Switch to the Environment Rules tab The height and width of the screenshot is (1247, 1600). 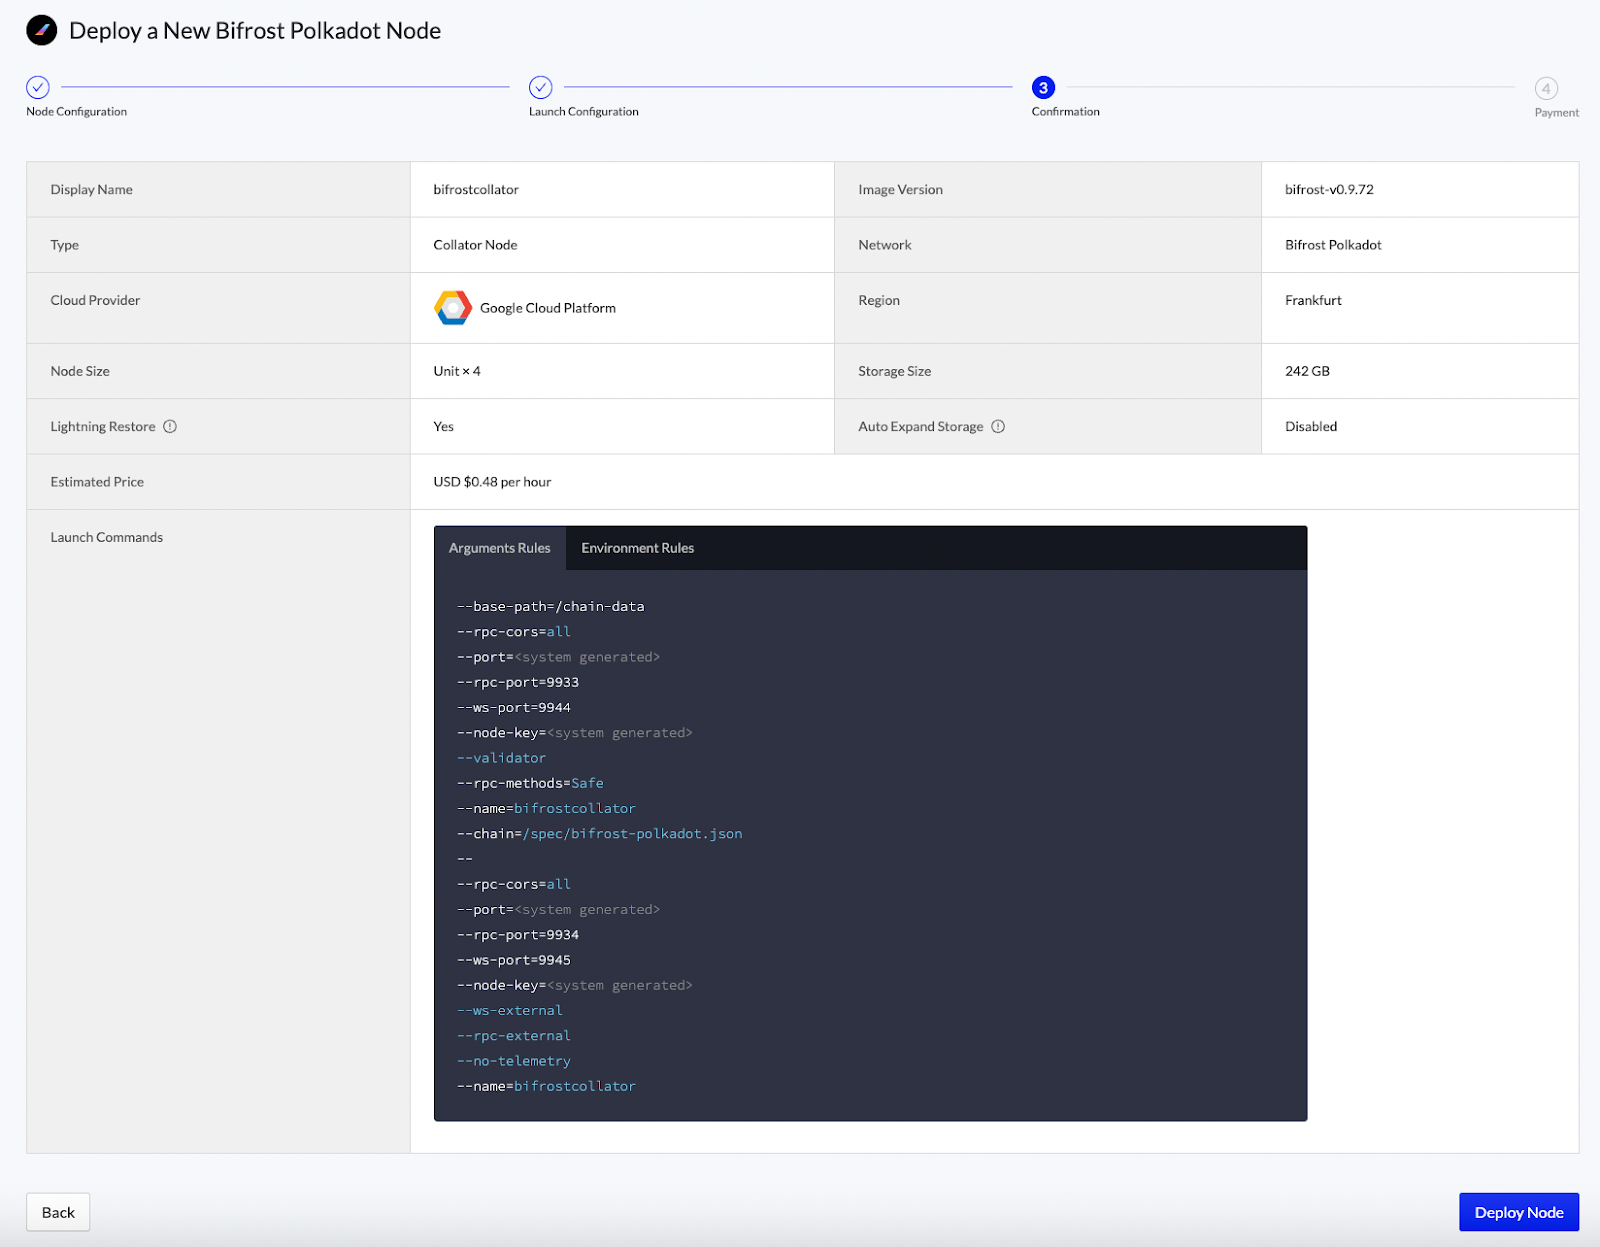coord(637,548)
